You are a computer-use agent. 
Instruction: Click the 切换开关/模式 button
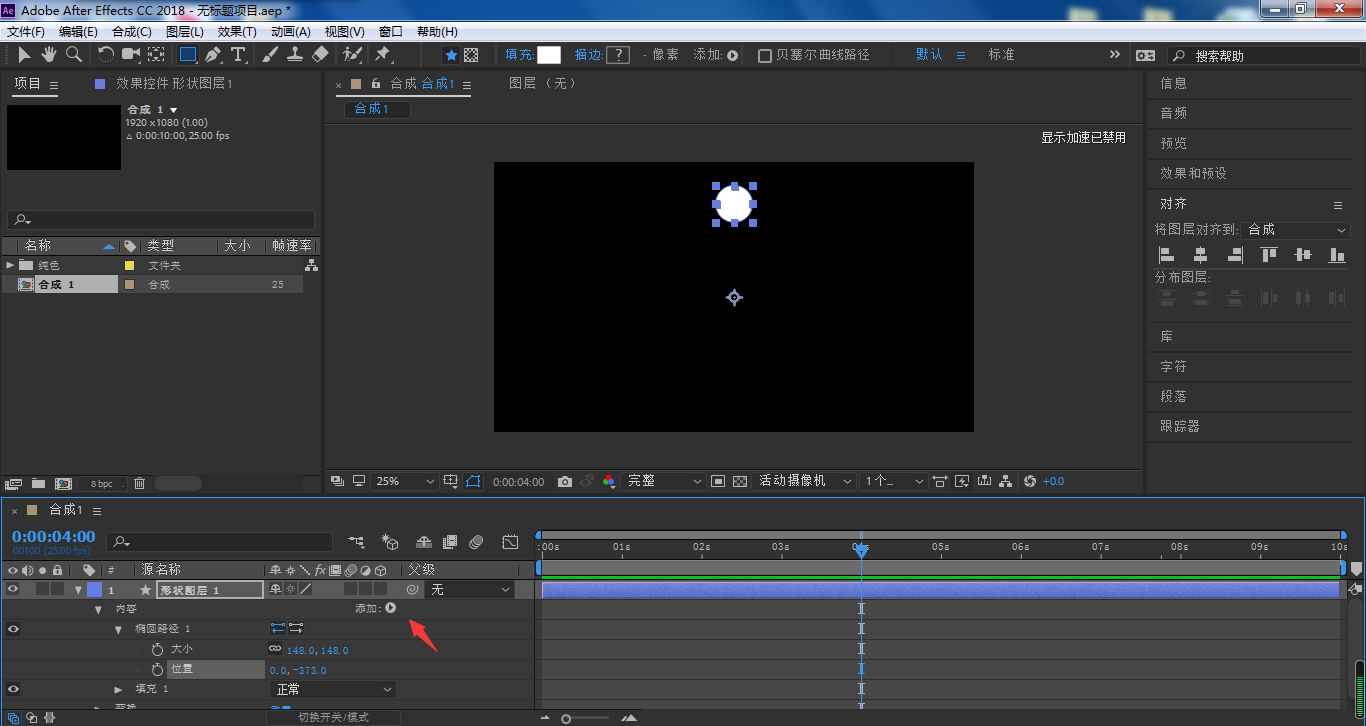click(333, 717)
